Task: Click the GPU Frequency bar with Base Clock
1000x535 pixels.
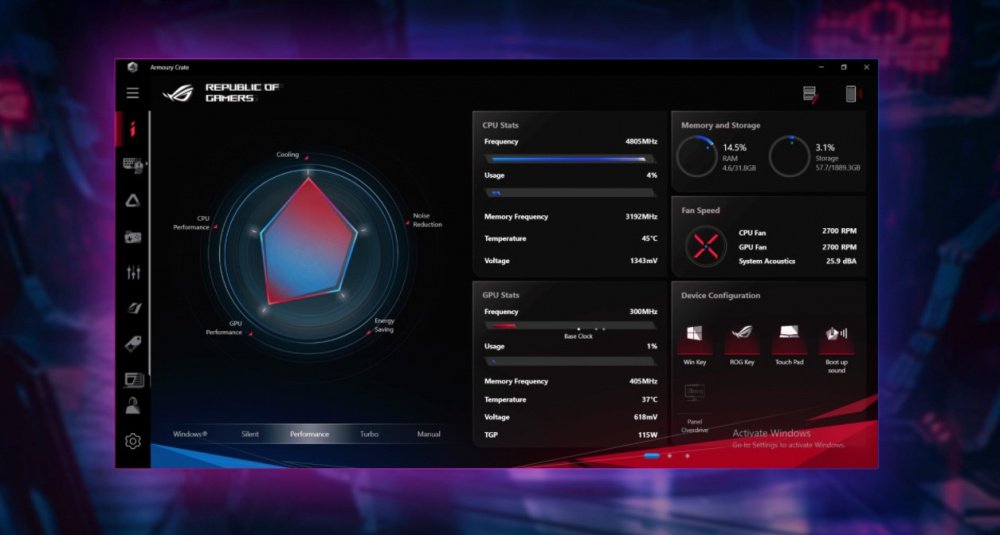Action: click(x=571, y=326)
